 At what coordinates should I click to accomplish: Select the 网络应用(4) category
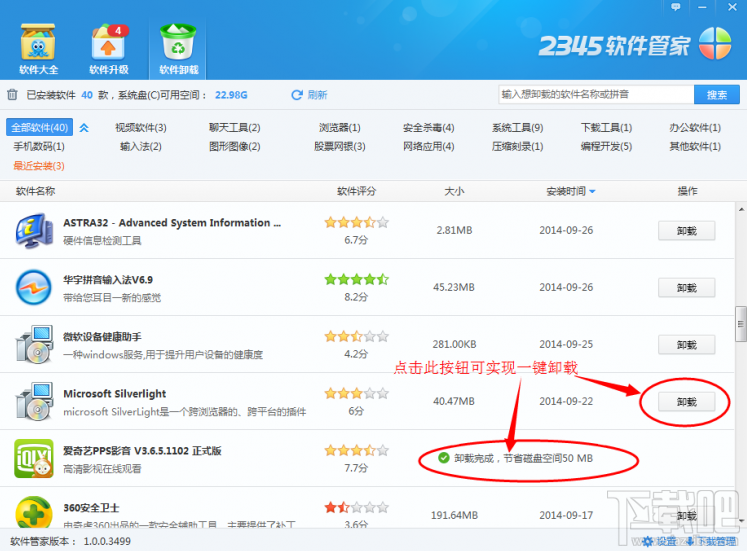(428, 147)
